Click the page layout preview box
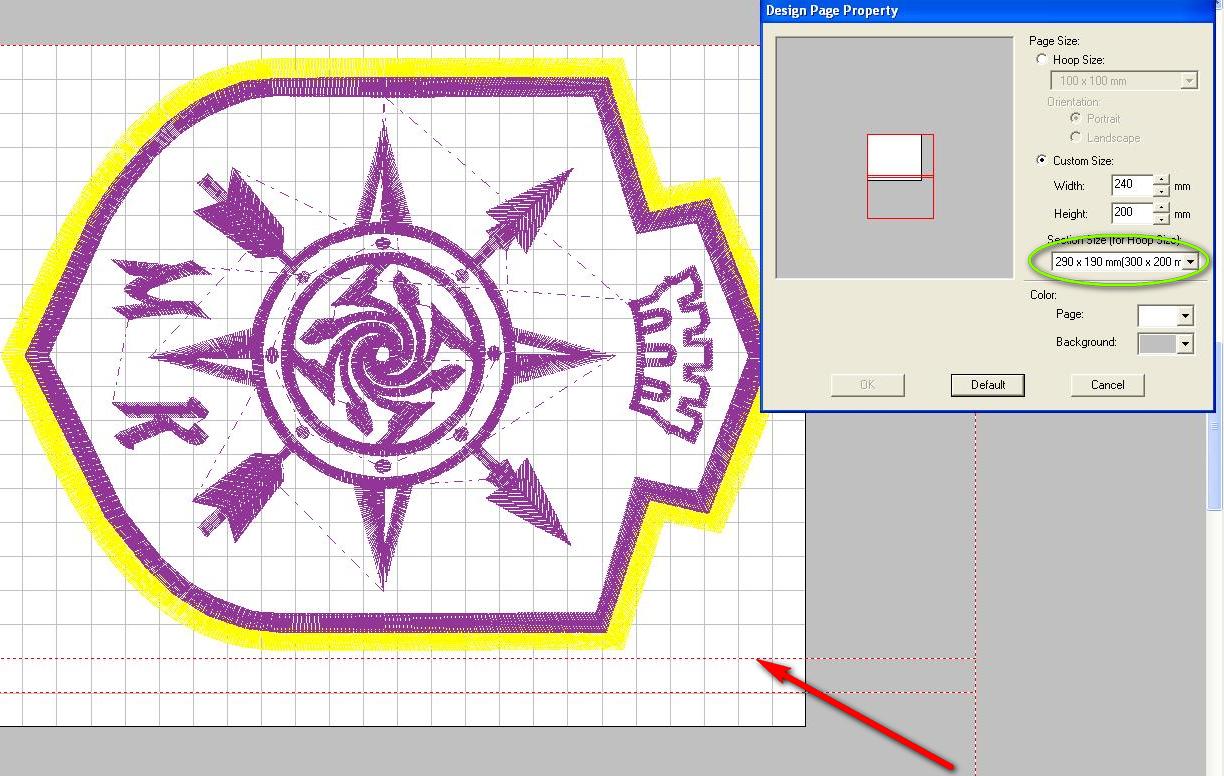Screen dimensions: 1224x776 pos(895,157)
